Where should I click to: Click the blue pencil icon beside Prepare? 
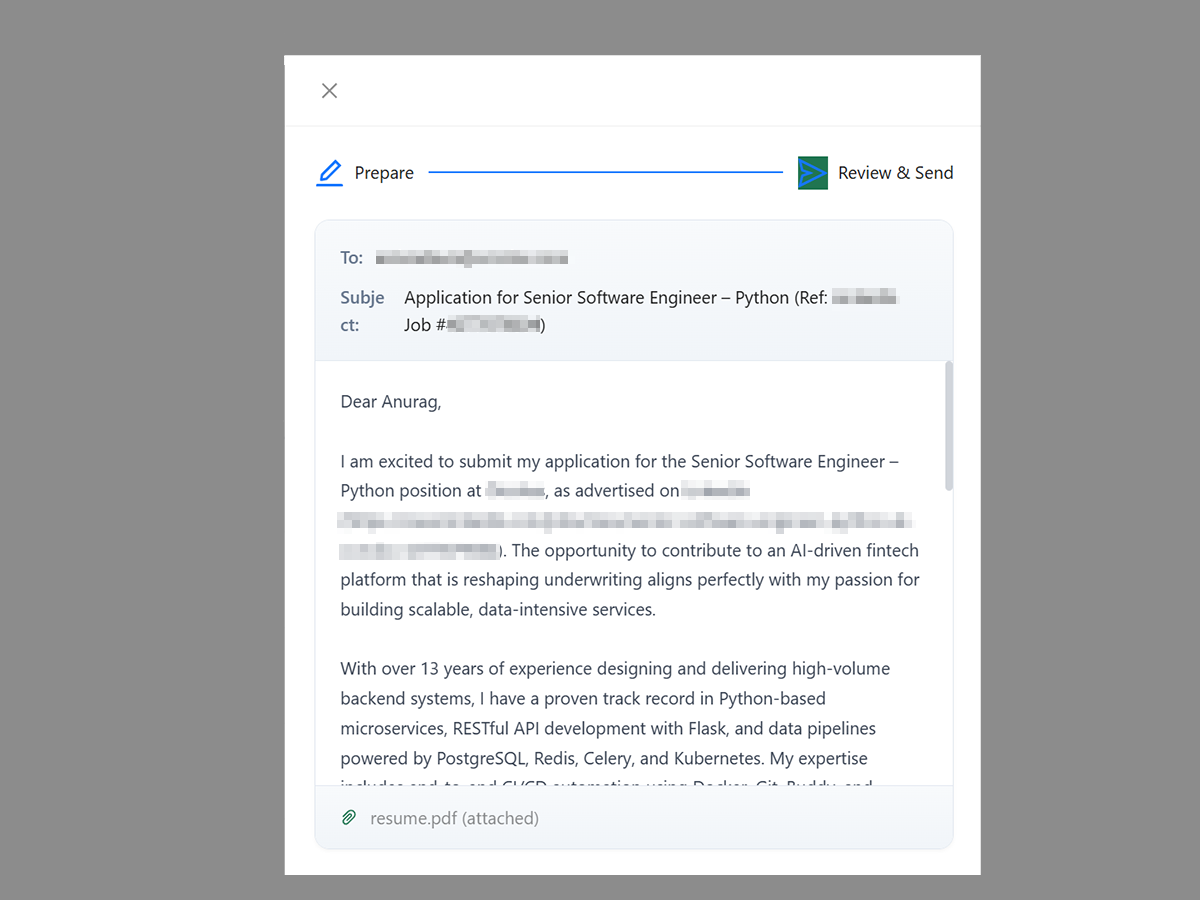pos(329,172)
